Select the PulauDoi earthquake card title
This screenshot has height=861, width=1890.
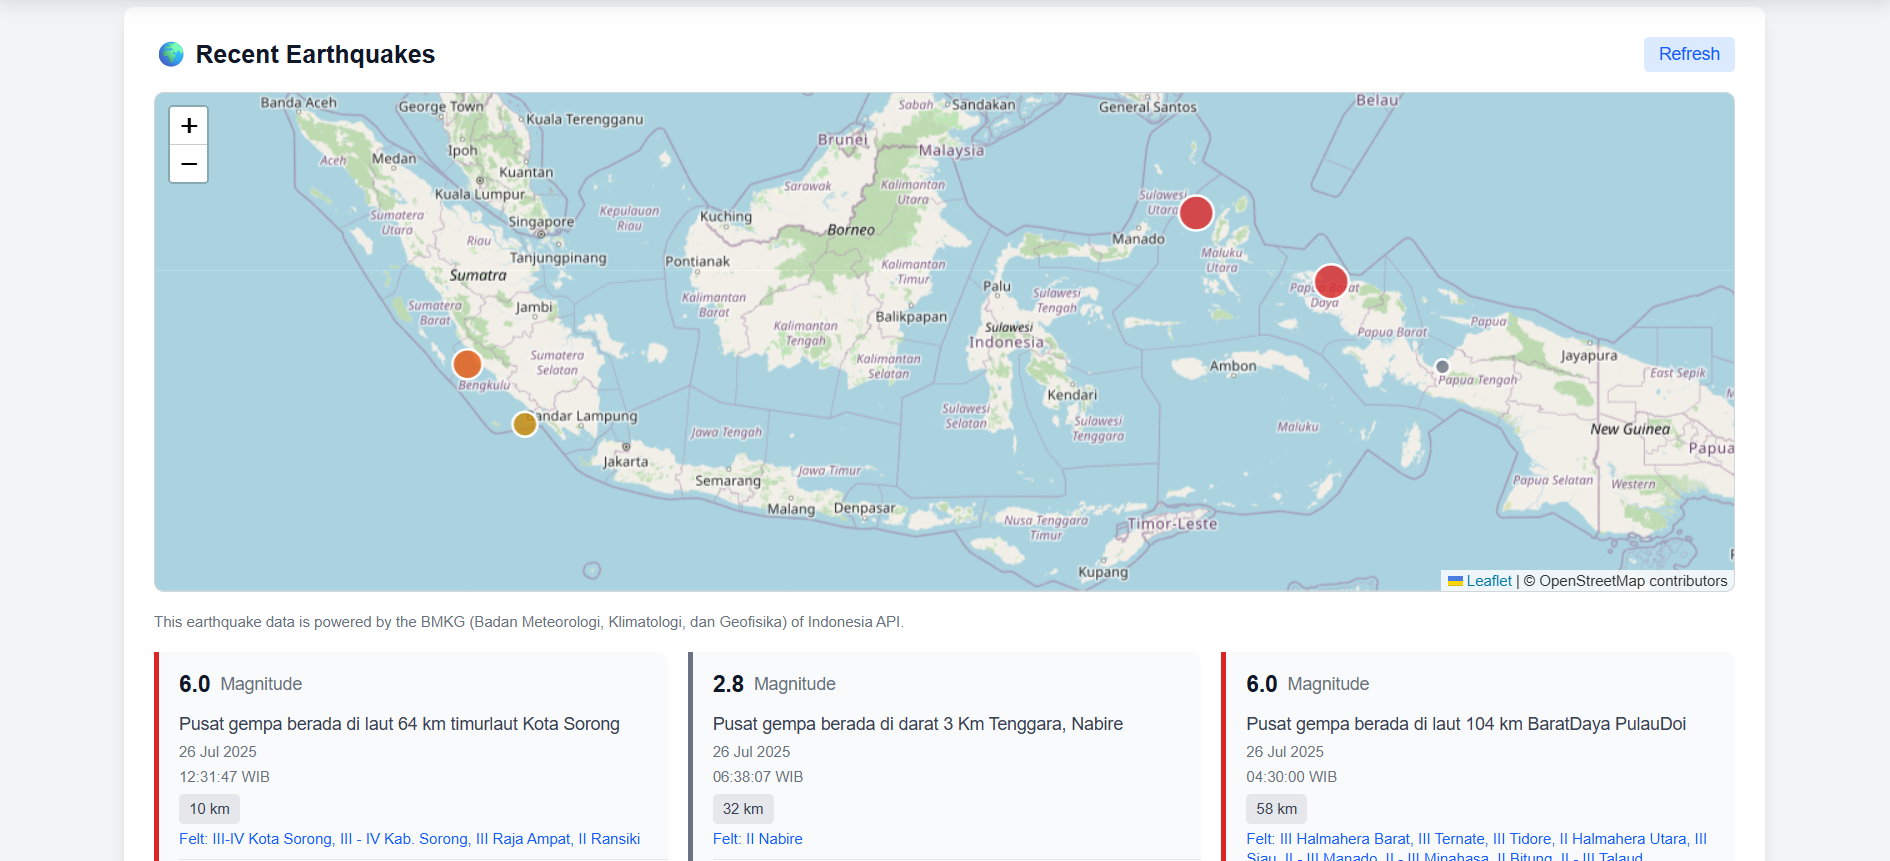pyautogui.click(x=1465, y=724)
